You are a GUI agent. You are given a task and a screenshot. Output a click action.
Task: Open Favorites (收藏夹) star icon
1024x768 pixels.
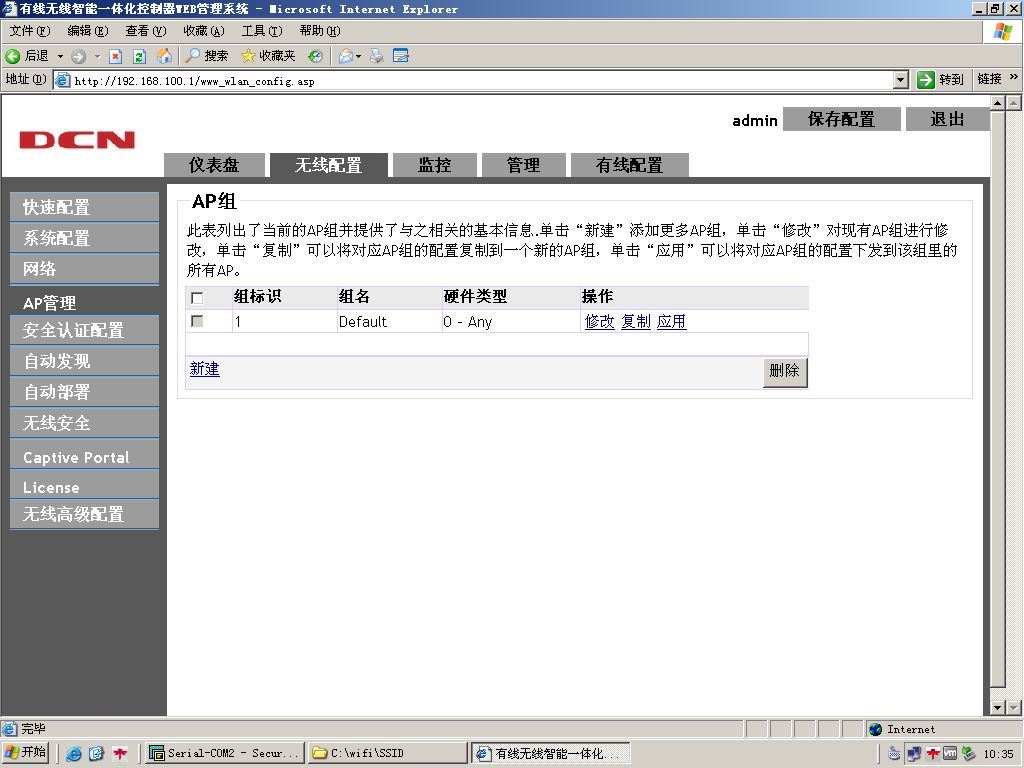point(248,56)
